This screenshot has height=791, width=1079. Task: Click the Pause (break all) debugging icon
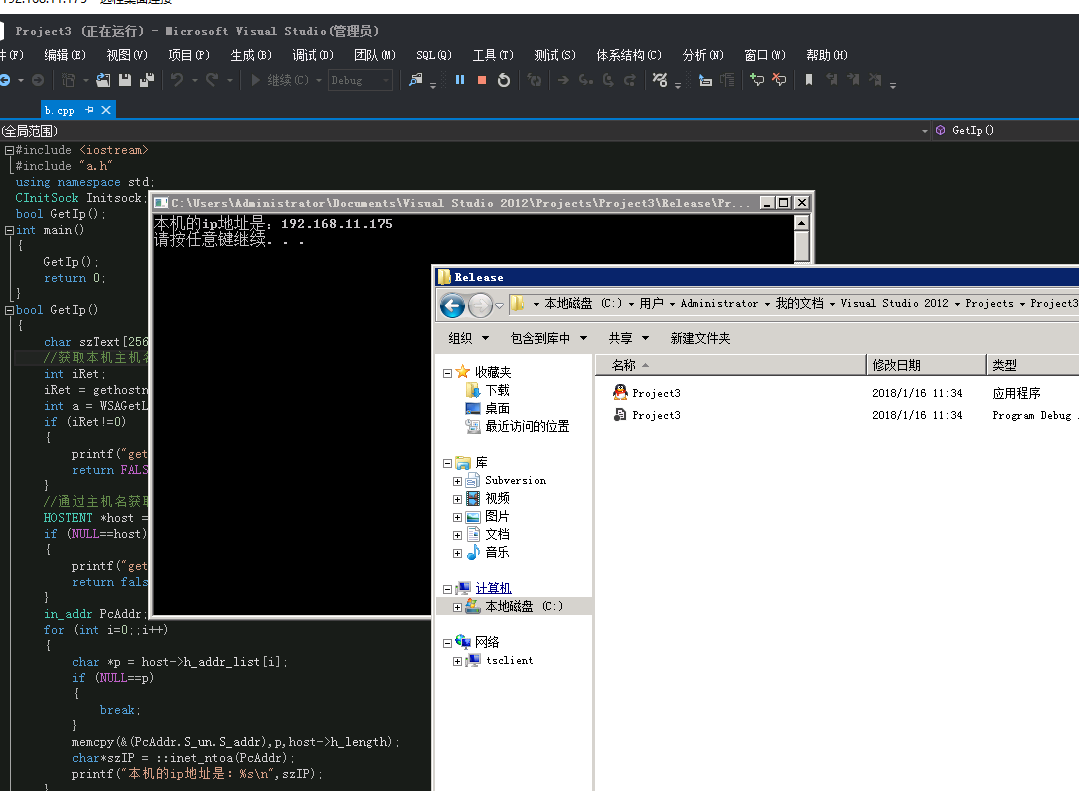(x=460, y=80)
